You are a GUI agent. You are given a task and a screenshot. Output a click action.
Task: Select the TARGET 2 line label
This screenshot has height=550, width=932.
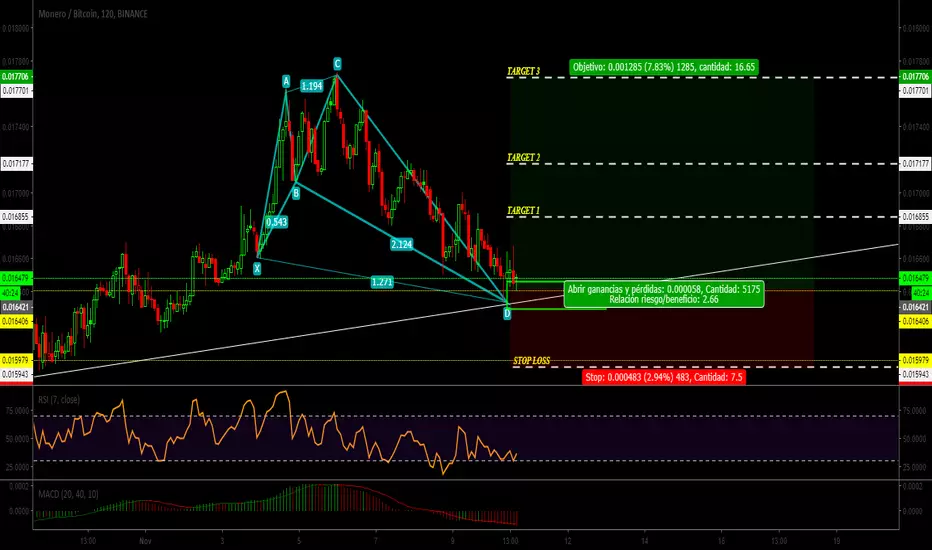523,158
